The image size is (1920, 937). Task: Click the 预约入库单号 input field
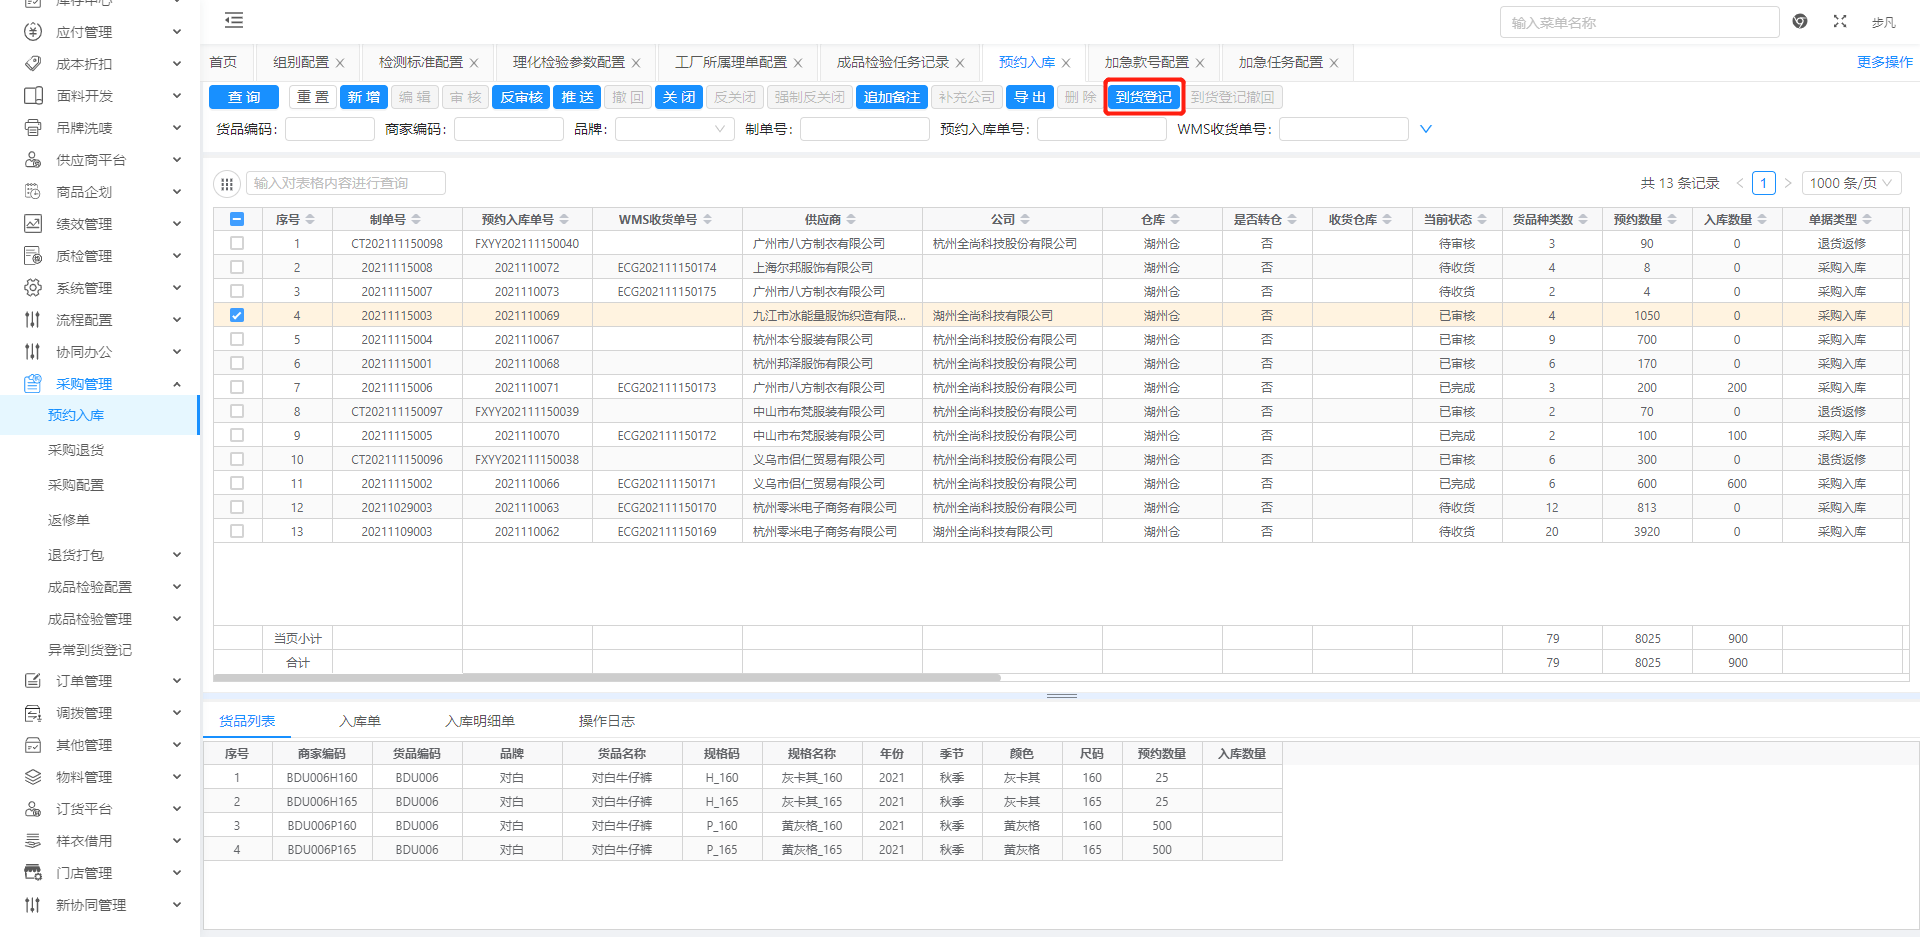pos(1101,129)
